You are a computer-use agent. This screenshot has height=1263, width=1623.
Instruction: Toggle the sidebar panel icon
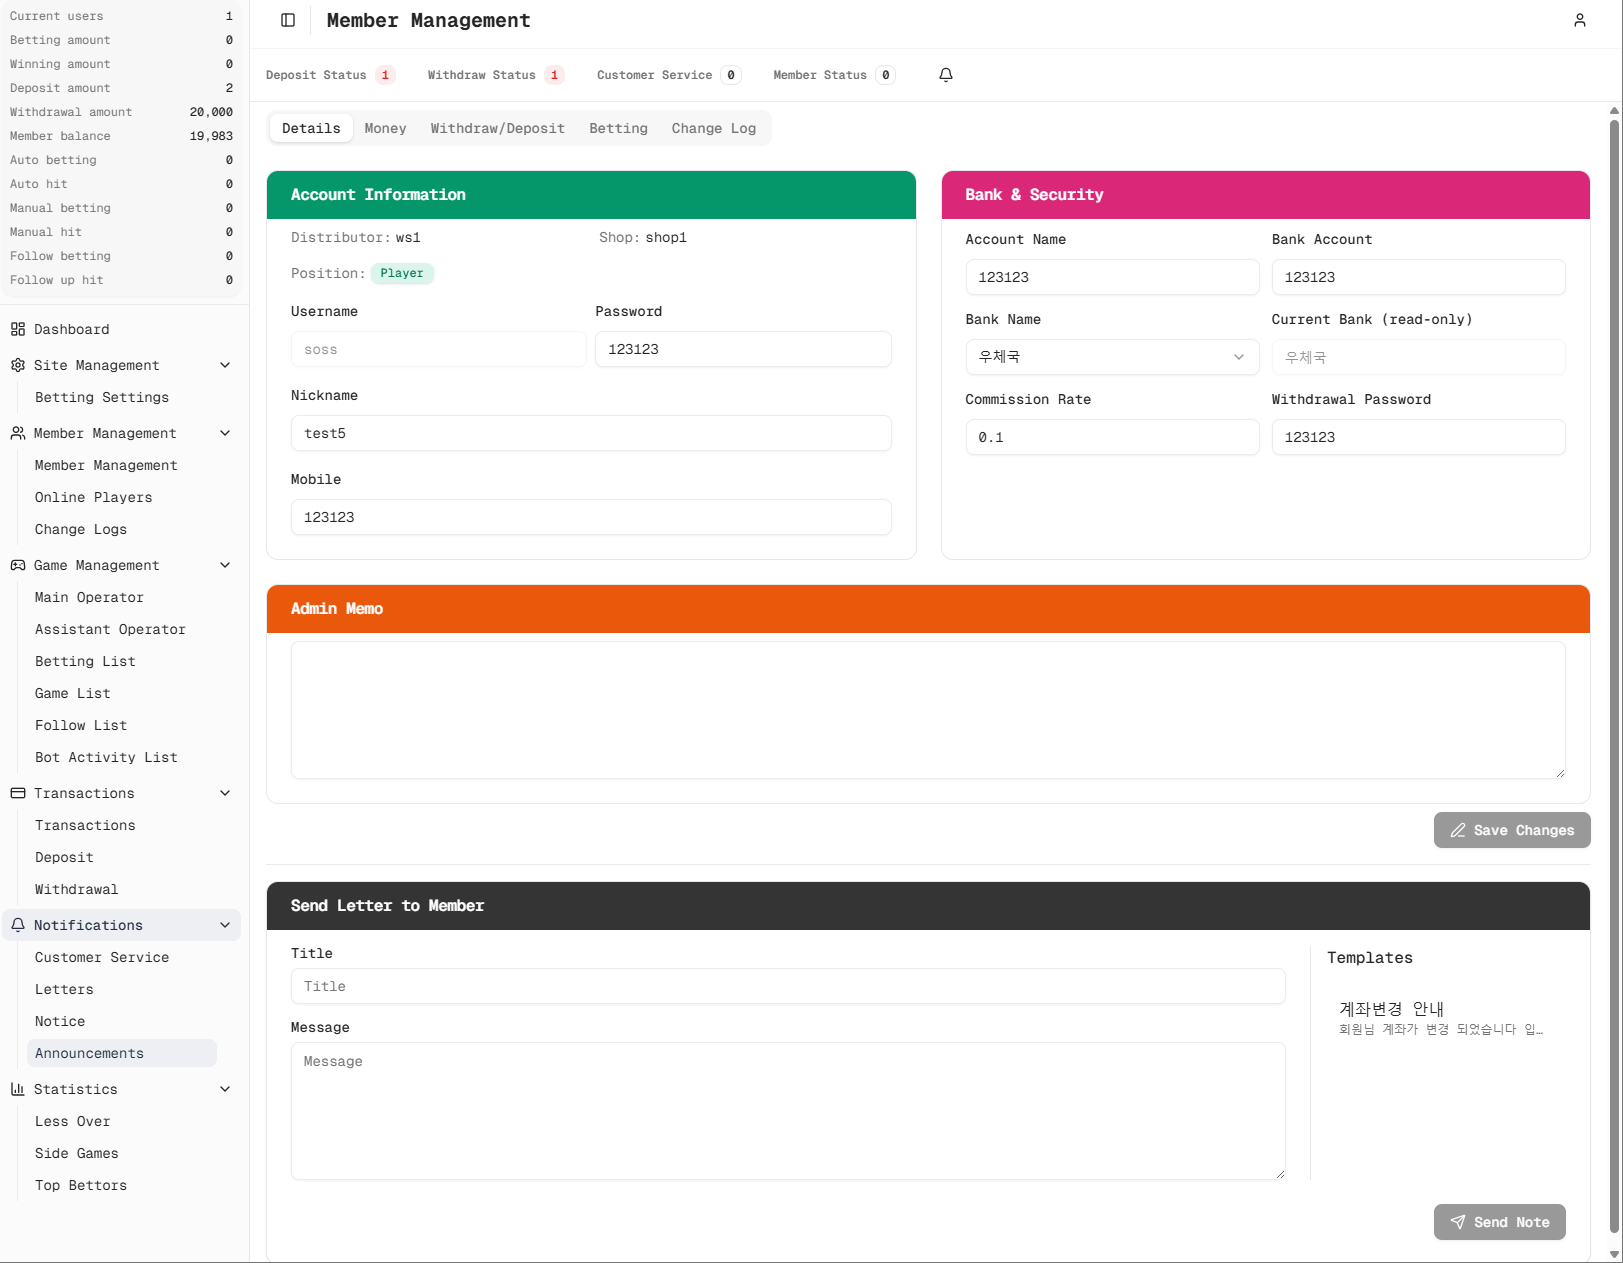(x=288, y=20)
